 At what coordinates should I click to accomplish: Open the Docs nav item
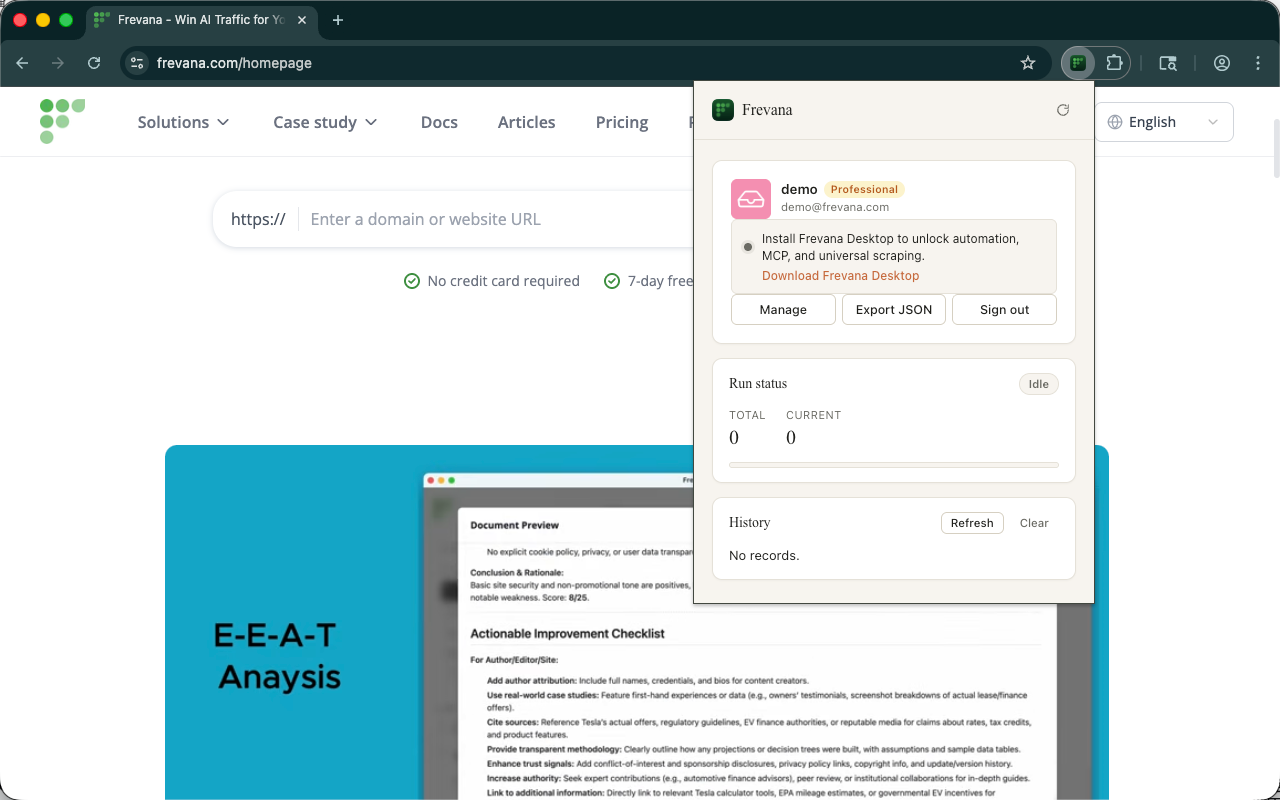click(x=439, y=122)
